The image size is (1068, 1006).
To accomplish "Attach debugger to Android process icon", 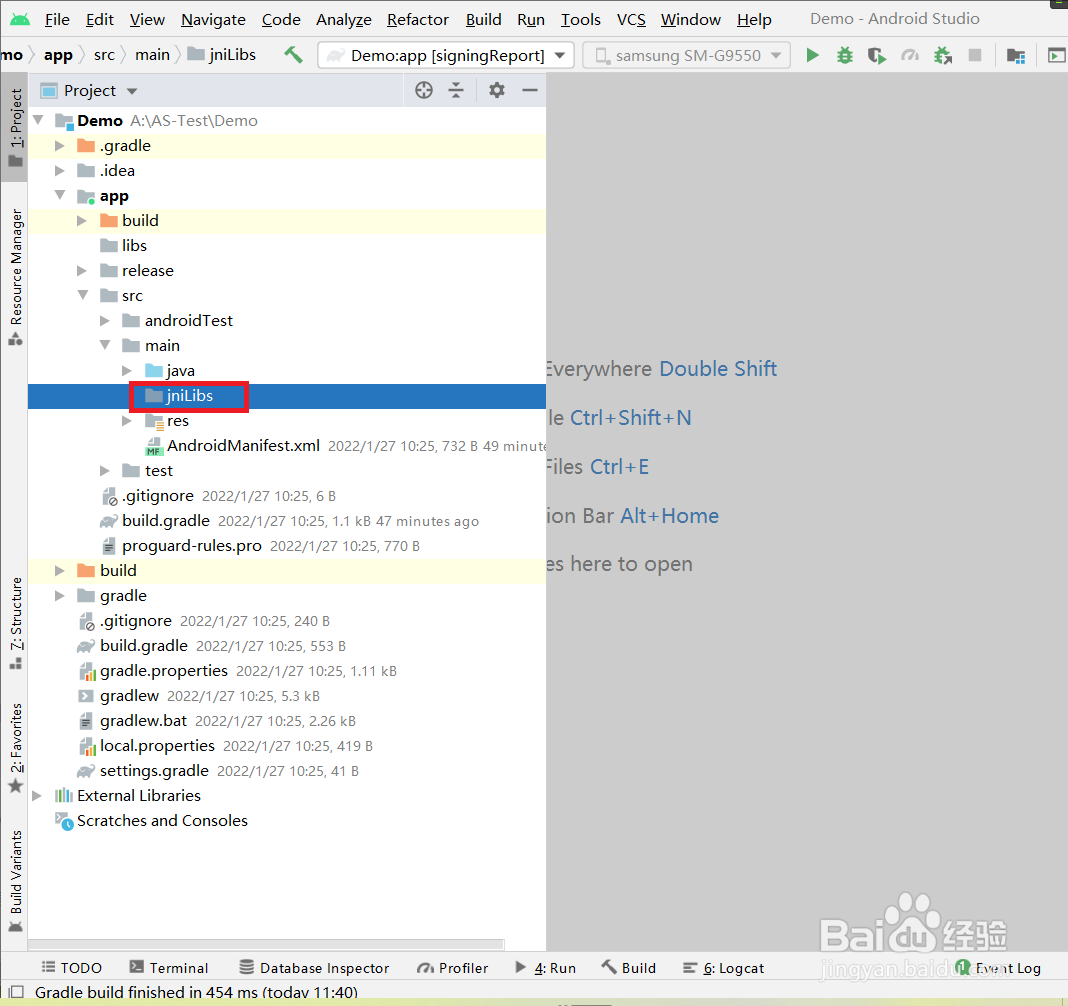I will click(x=943, y=55).
